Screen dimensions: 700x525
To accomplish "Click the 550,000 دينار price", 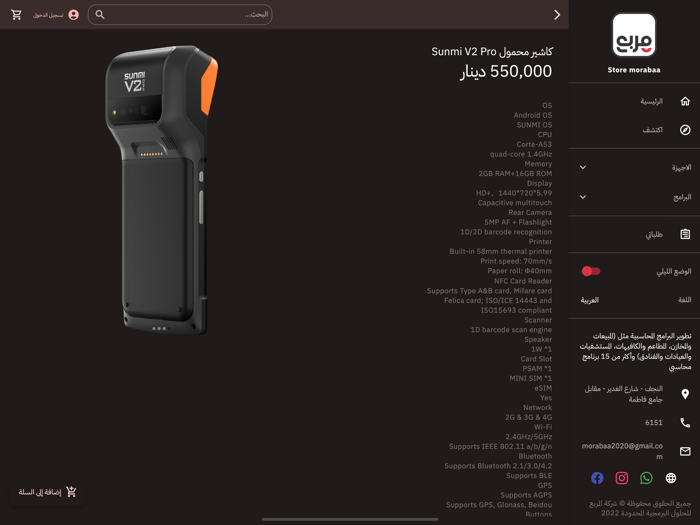I will tap(506, 71).
